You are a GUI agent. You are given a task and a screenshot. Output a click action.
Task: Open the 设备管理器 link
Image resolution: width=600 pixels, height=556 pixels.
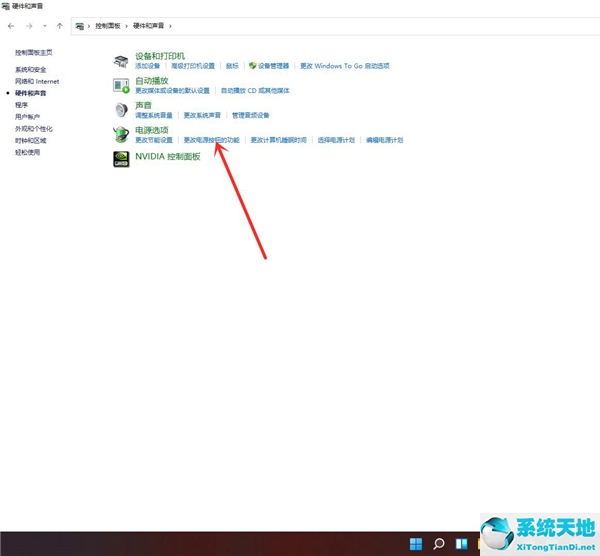[x=273, y=66]
